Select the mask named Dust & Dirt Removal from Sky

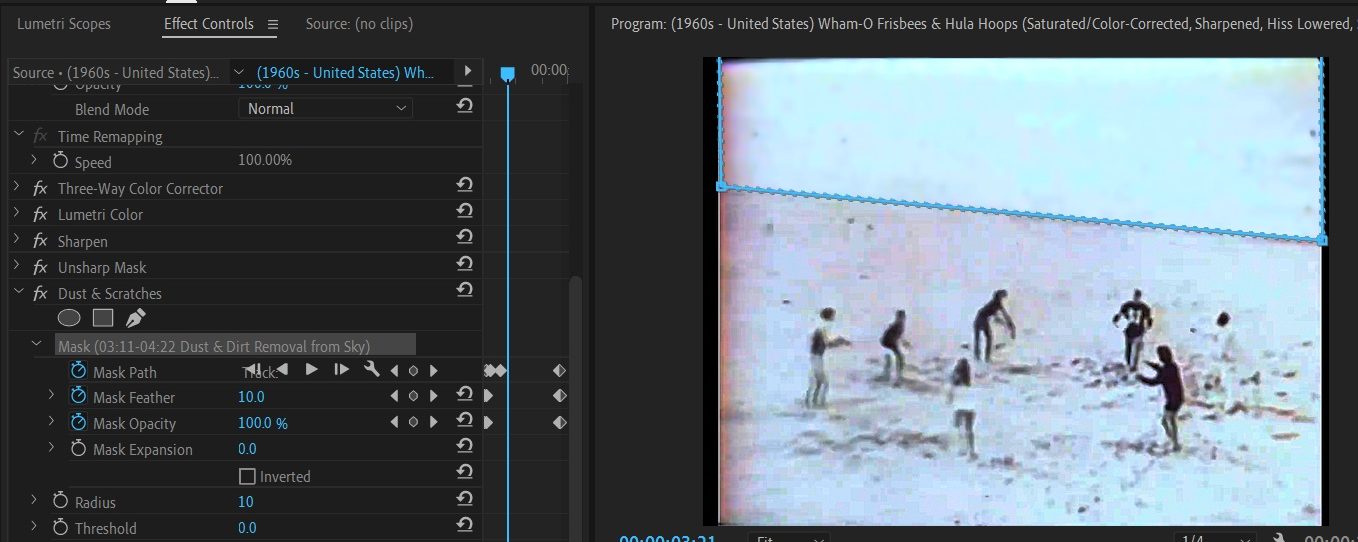234,345
